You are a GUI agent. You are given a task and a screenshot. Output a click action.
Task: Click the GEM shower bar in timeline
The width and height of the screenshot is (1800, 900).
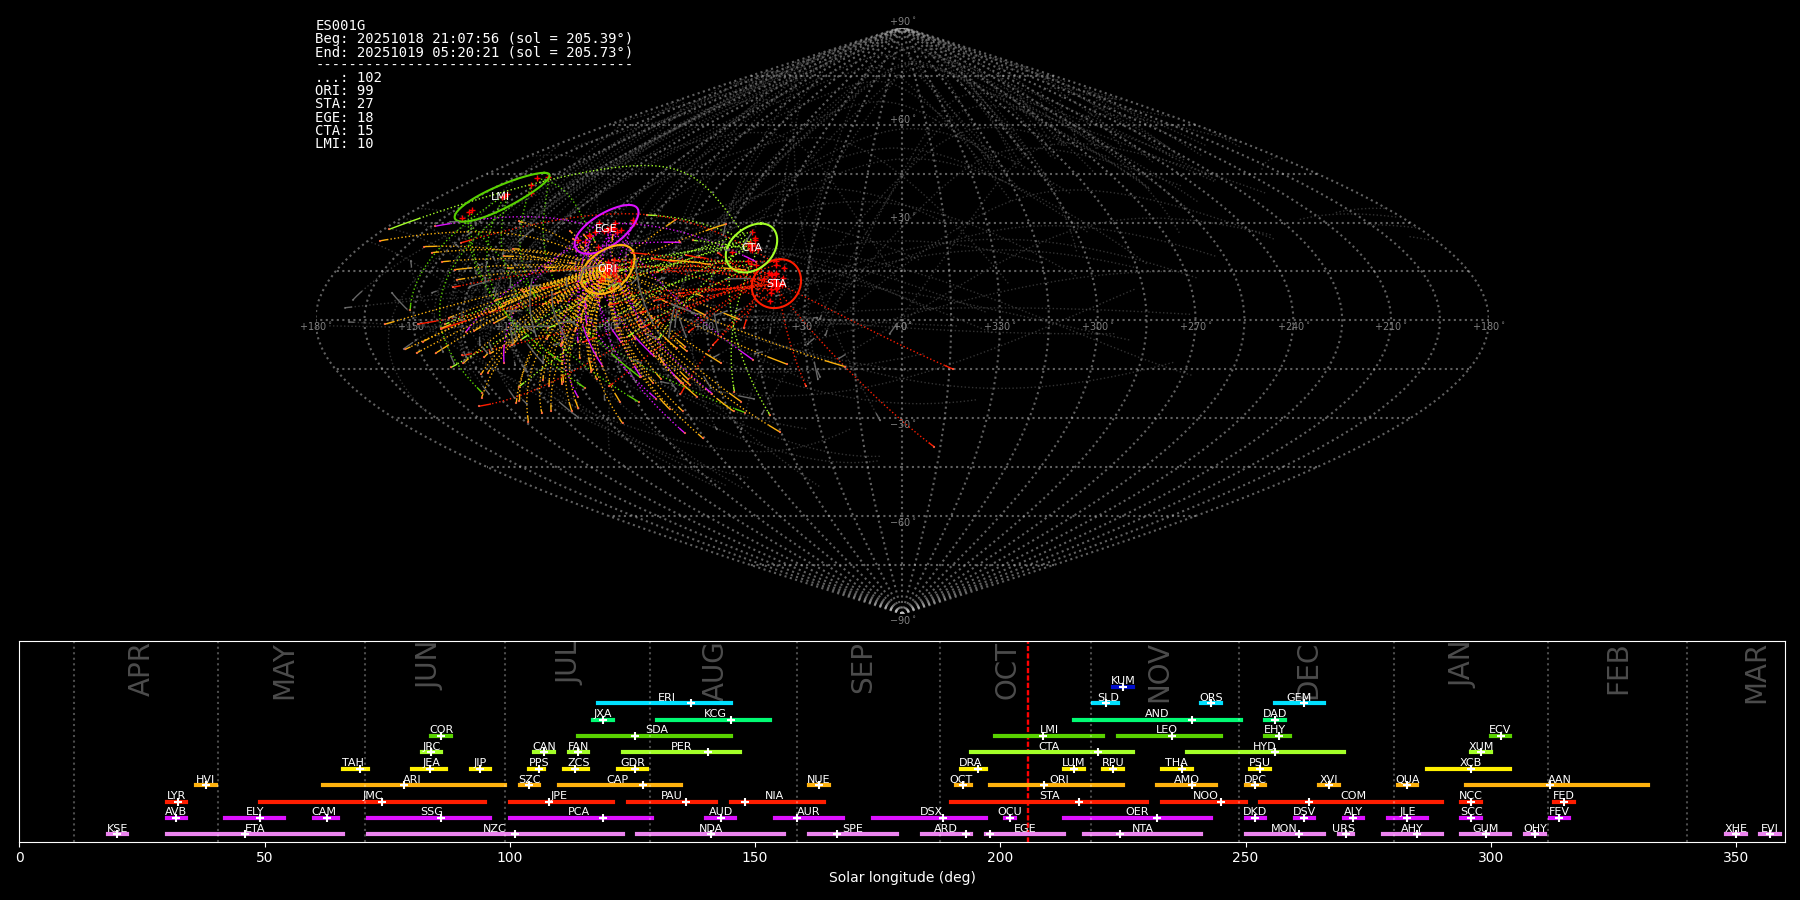[1299, 703]
